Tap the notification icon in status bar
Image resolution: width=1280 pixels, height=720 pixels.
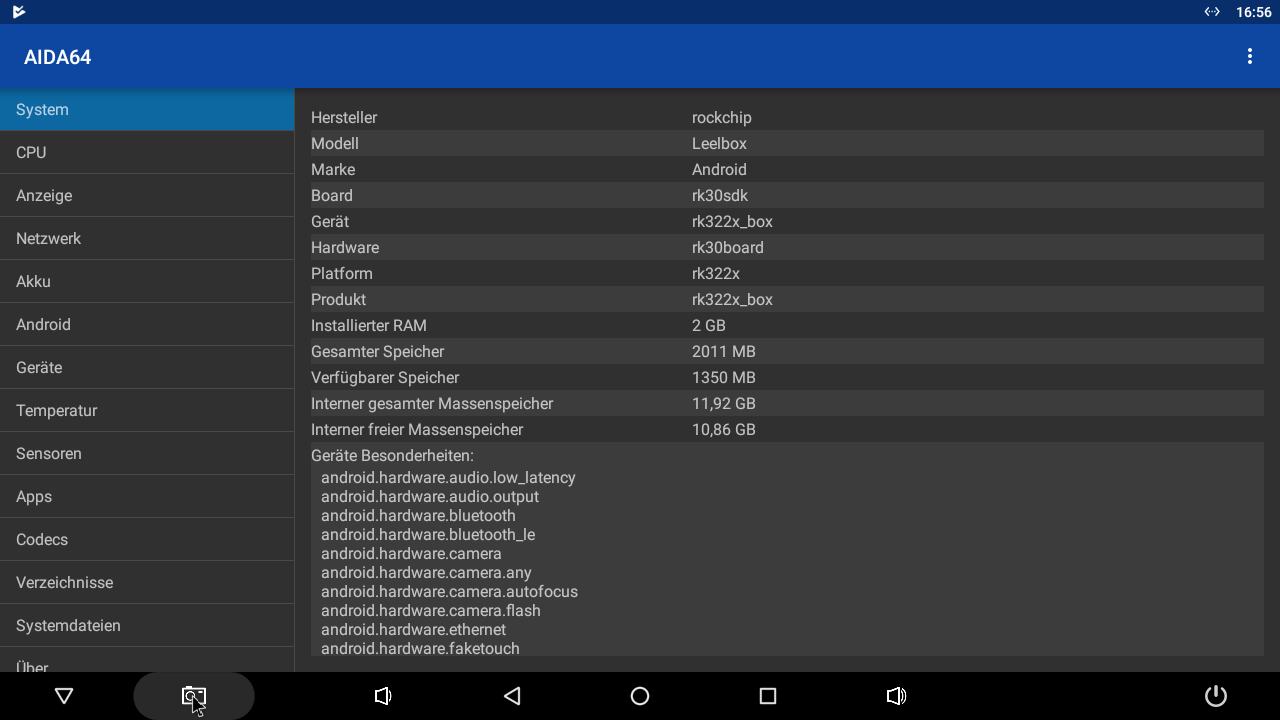(18, 12)
